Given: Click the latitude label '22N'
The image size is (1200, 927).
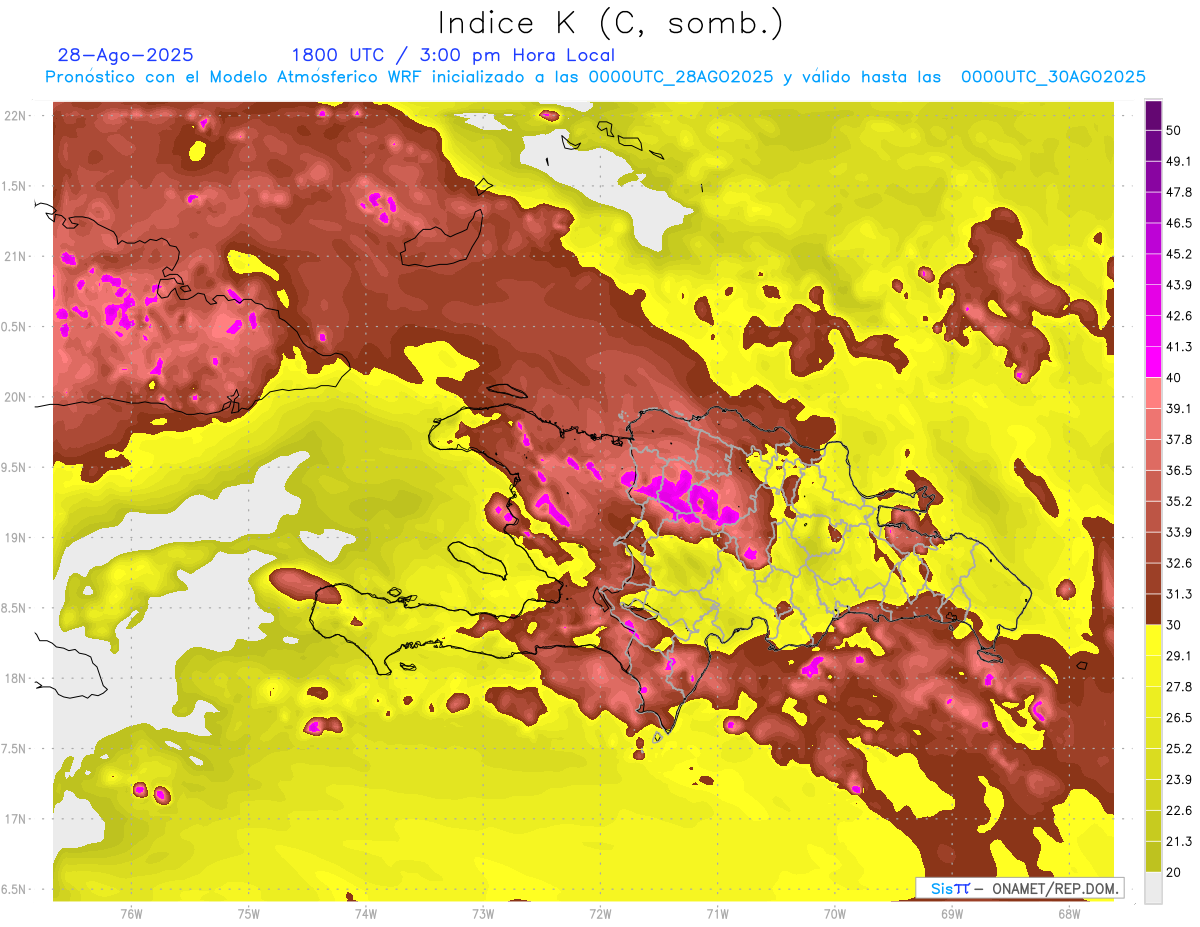Looking at the screenshot, I should coord(16,116).
